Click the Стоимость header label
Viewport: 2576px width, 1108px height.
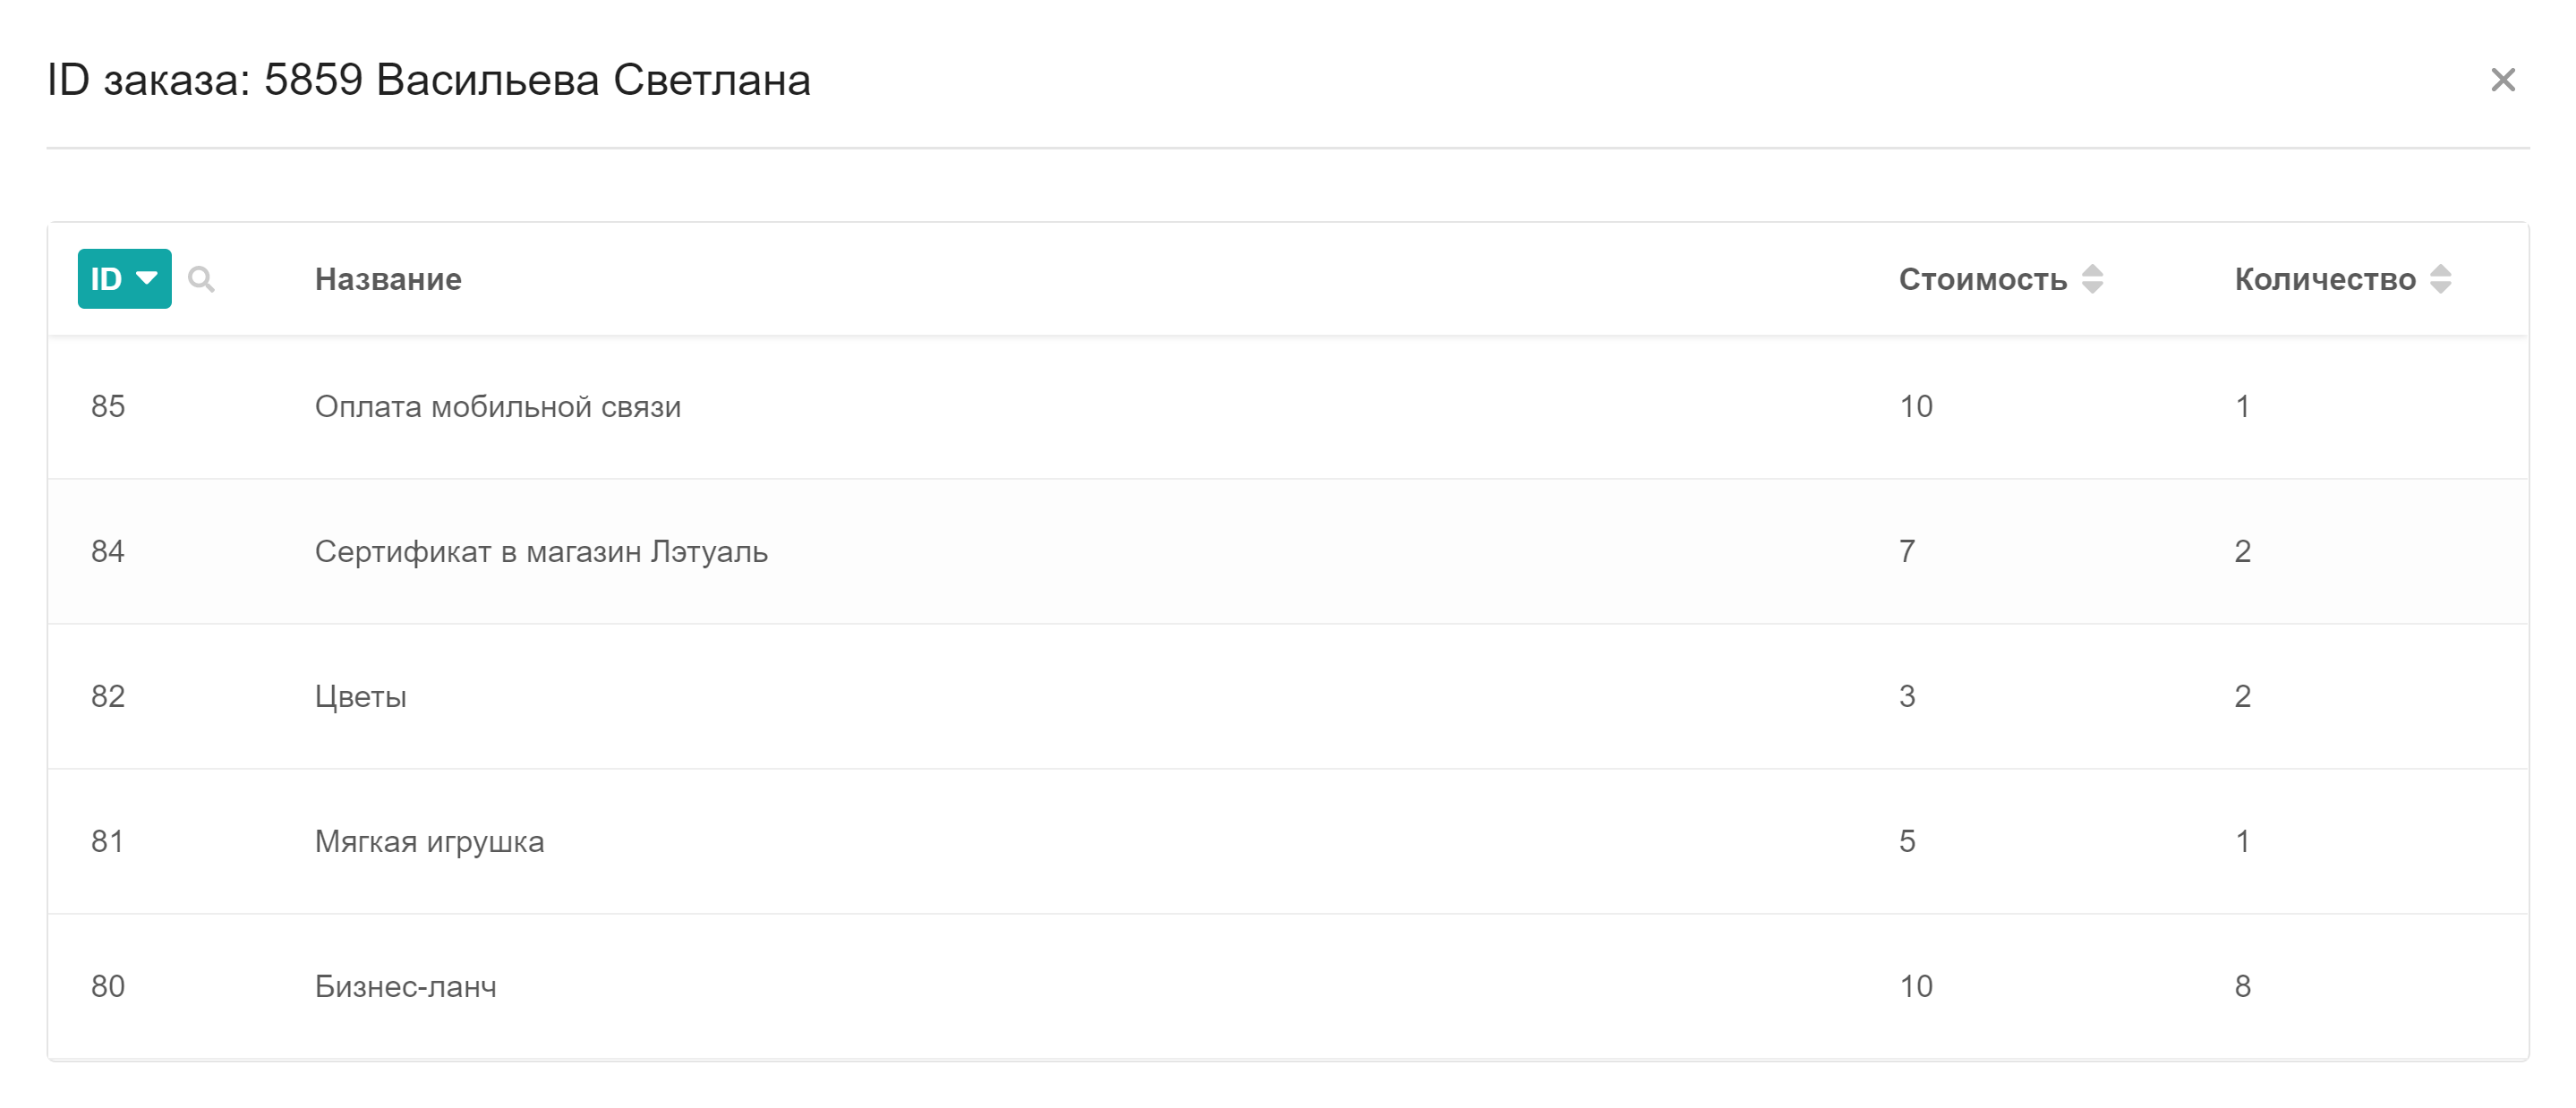click(x=1982, y=279)
